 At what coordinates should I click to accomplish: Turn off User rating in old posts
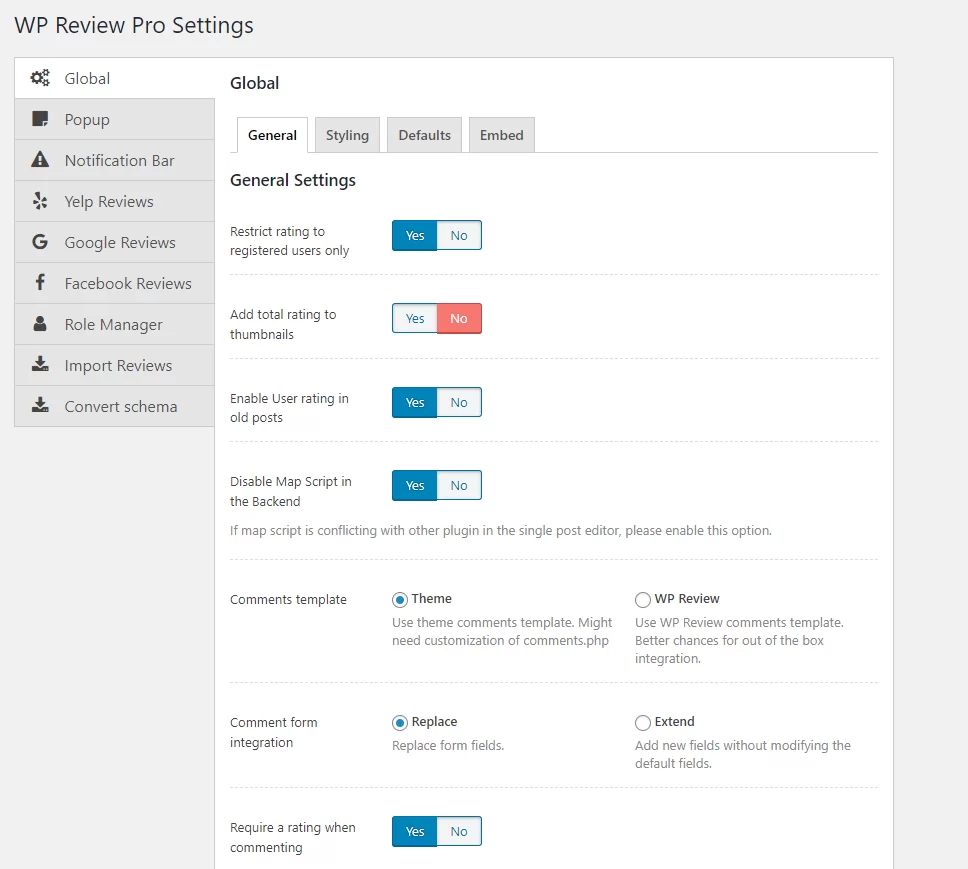[x=459, y=402]
